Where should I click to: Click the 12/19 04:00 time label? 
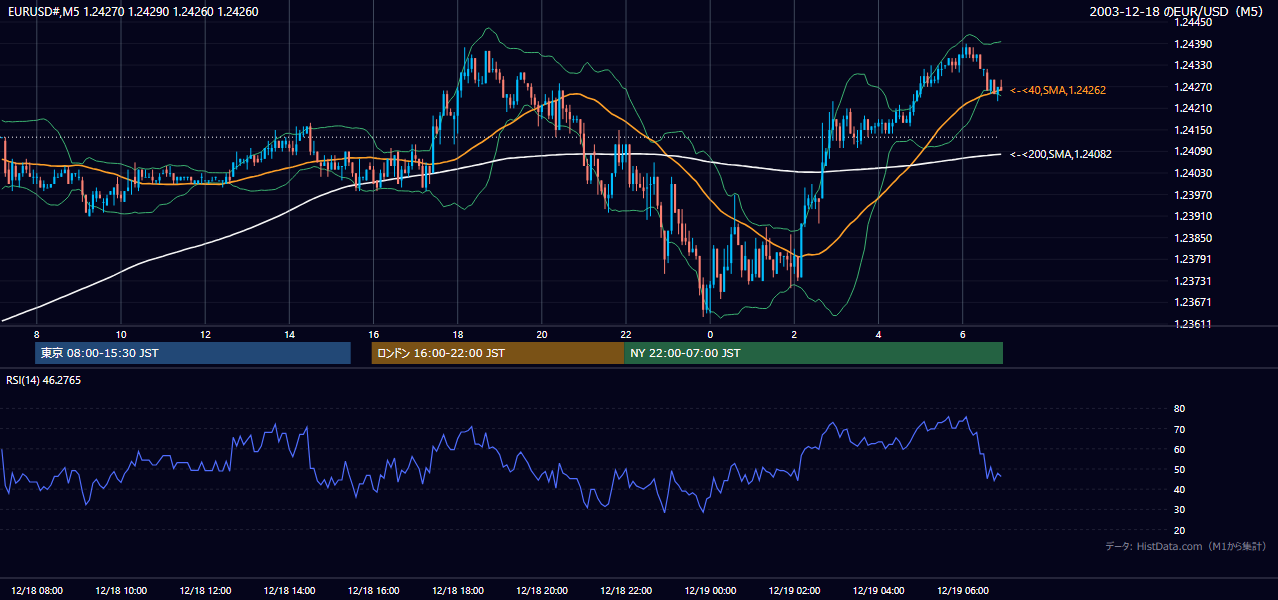click(x=878, y=591)
